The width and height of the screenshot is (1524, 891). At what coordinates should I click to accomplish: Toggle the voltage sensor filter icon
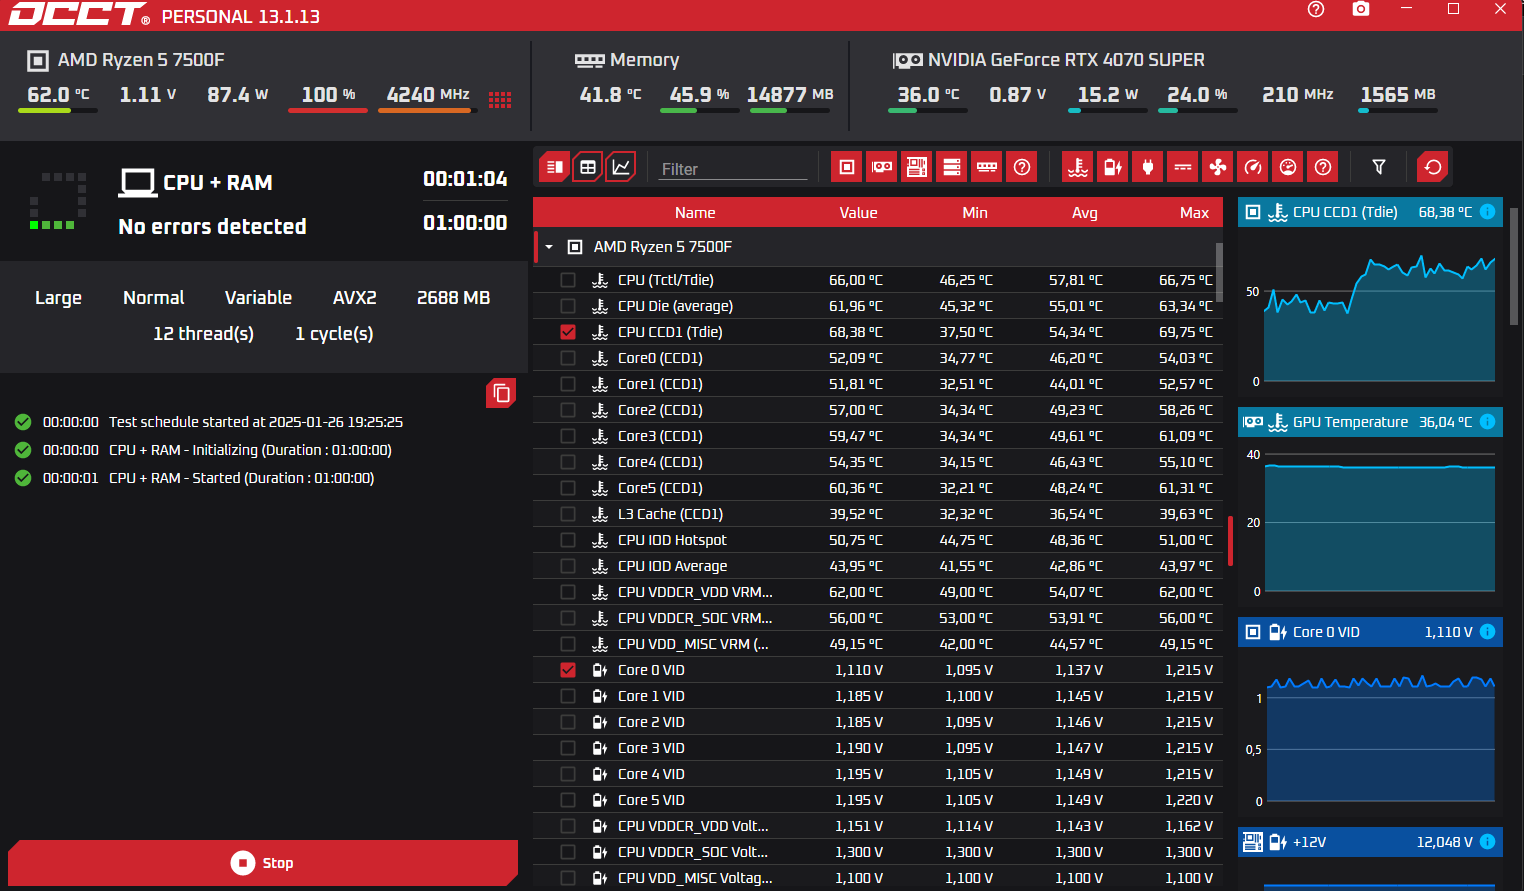[x=1113, y=167]
